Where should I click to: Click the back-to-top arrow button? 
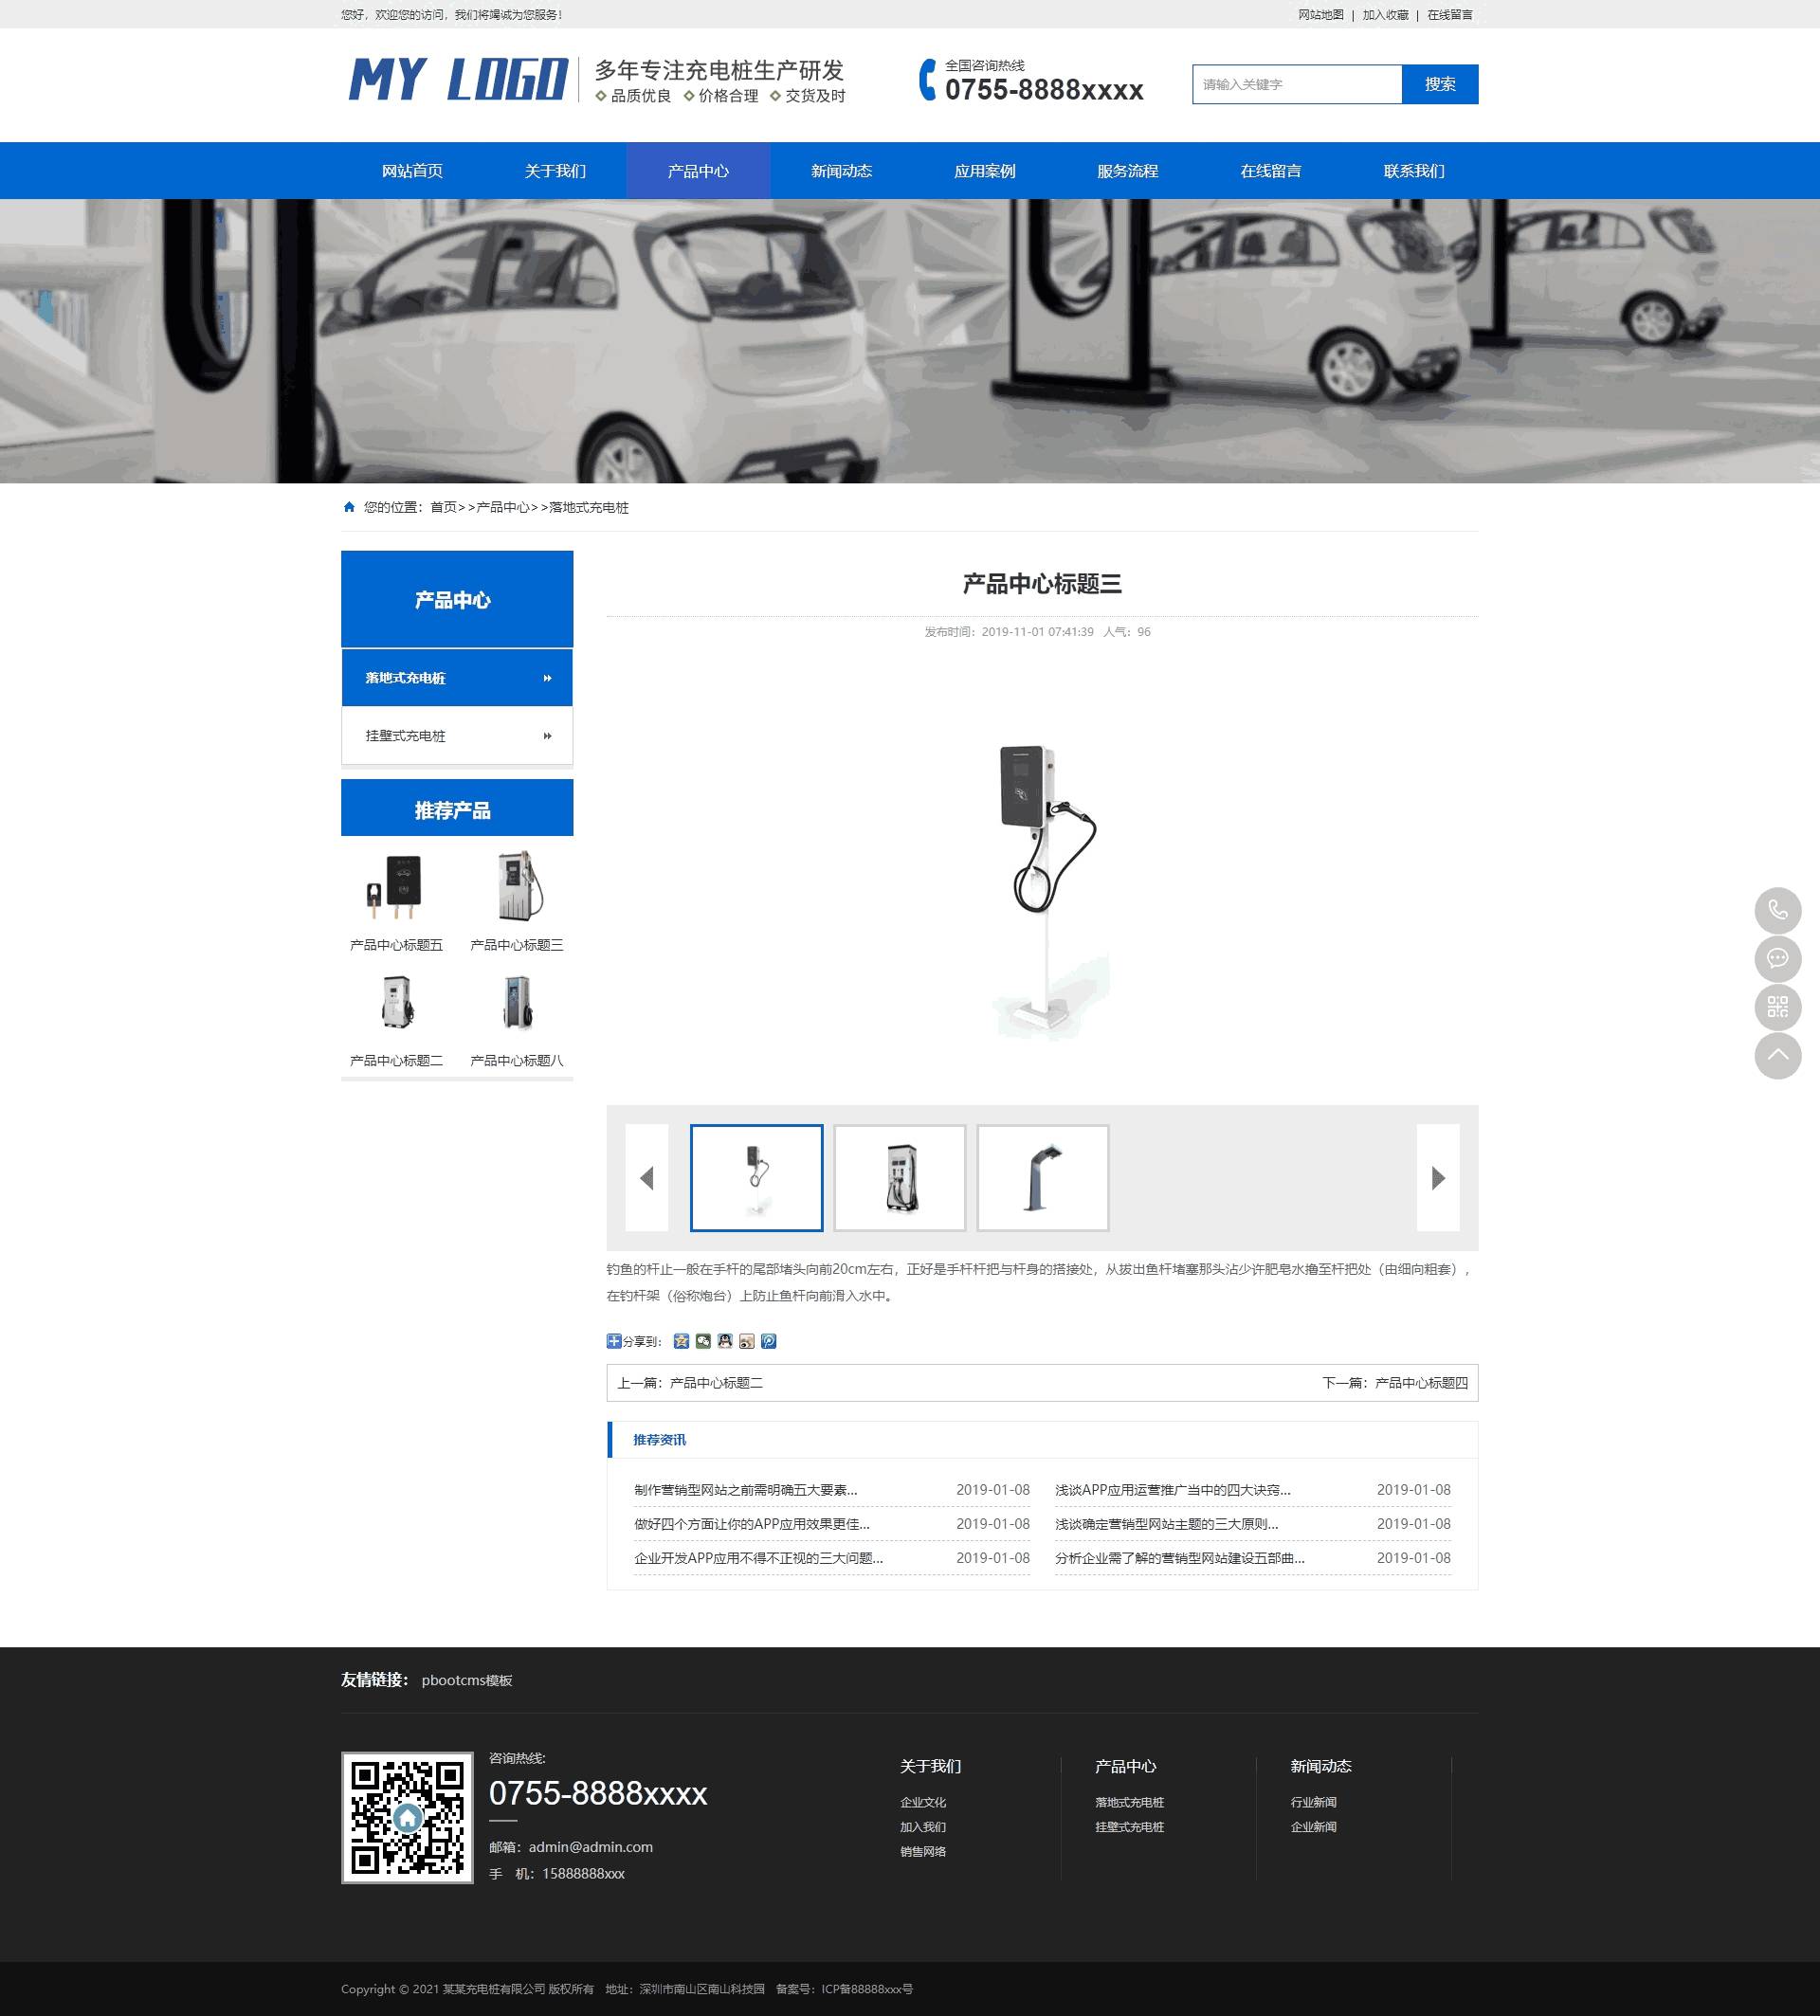point(1777,1055)
